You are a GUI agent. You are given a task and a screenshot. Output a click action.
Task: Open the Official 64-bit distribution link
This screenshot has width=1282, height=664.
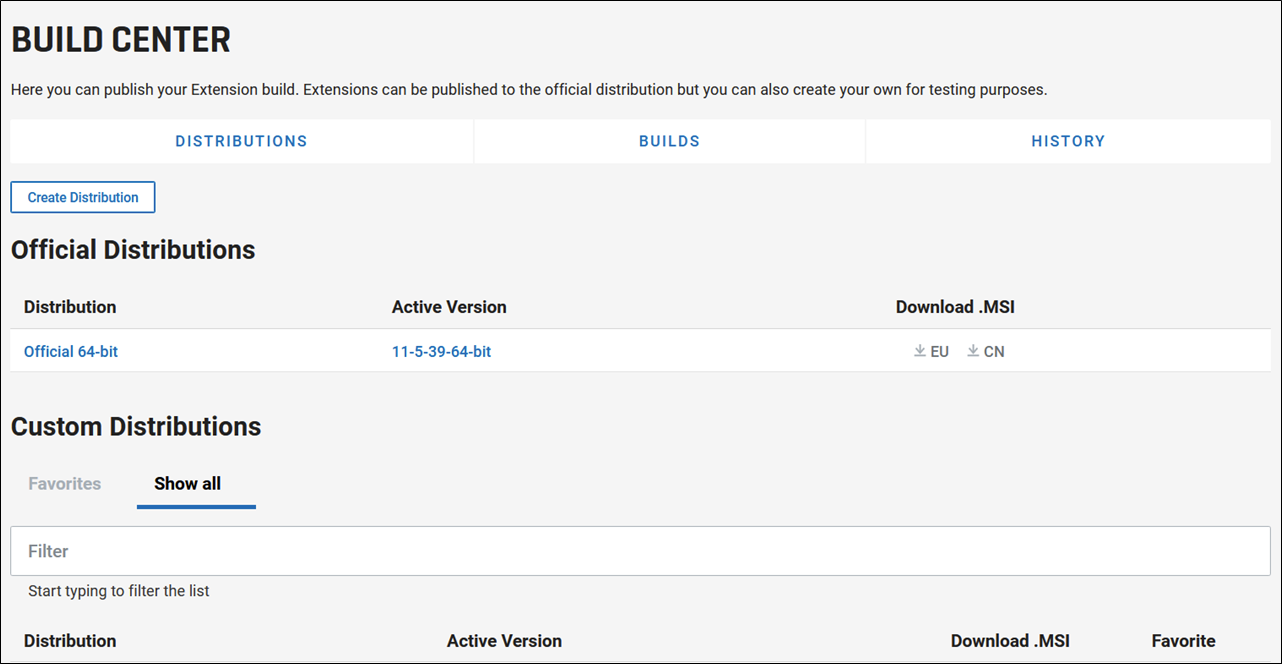click(x=71, y=352)
